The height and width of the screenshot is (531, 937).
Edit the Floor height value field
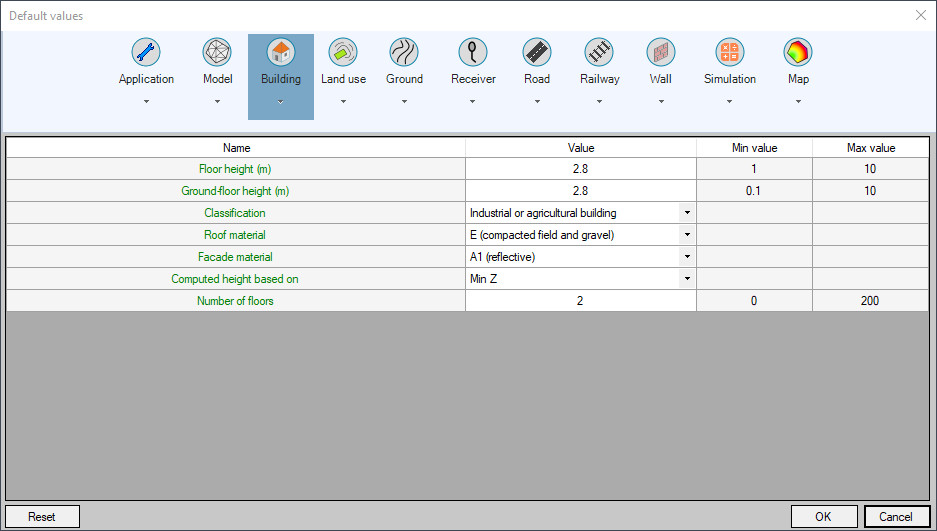click(x=581, y=169)
